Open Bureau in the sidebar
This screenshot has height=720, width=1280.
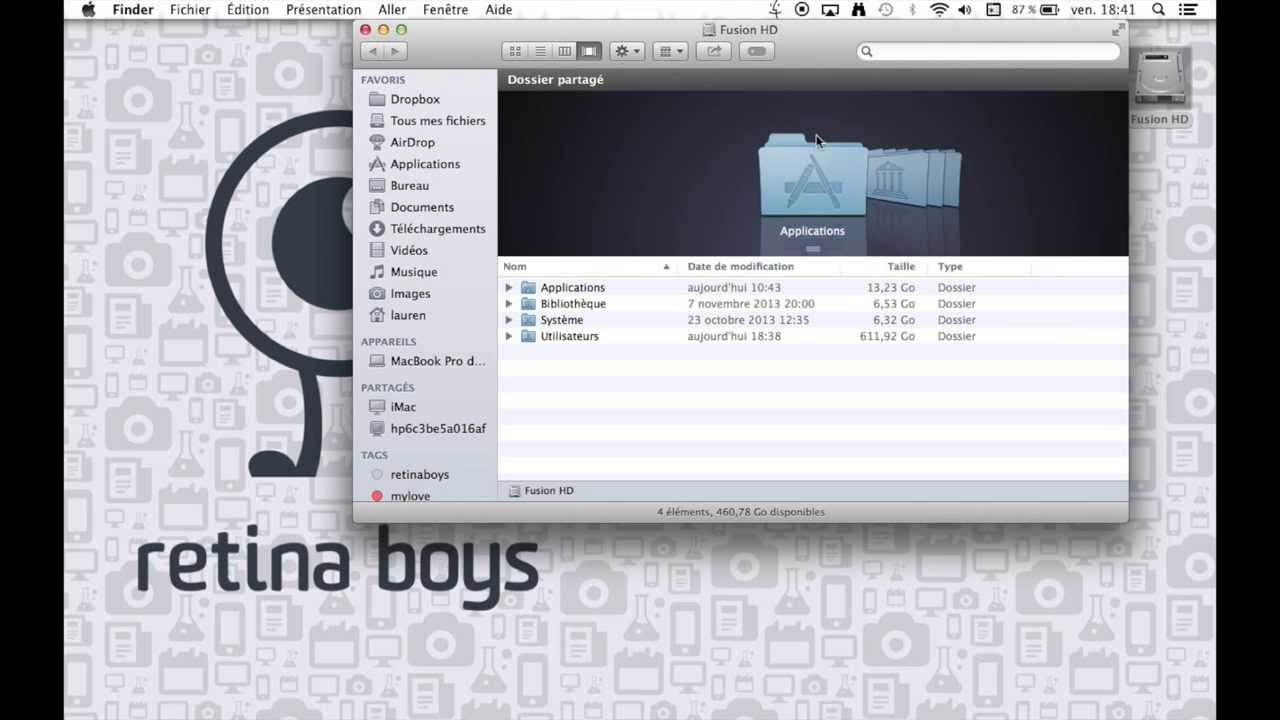tap(409, 186)
